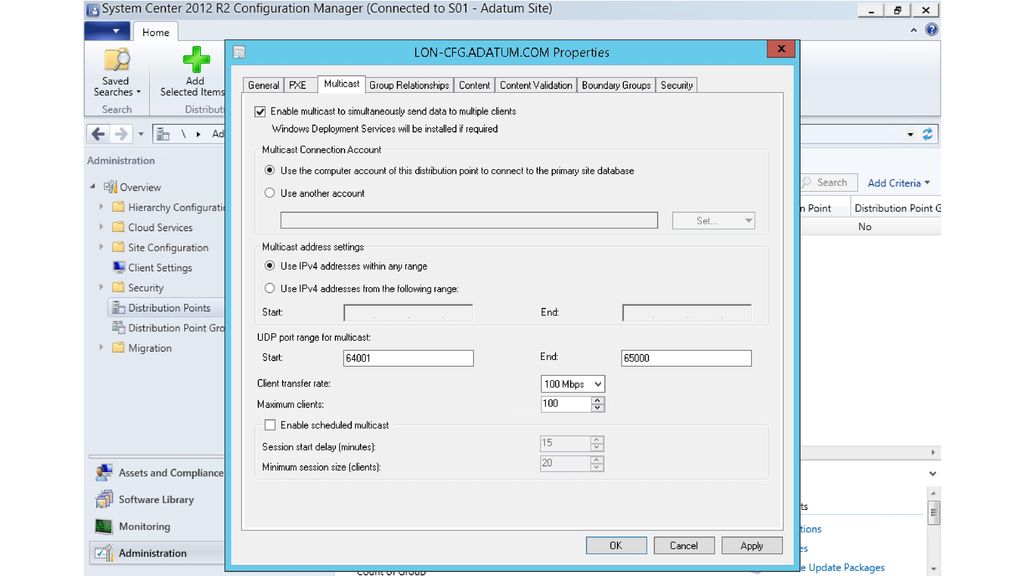Collapse the Overview tree node
The image size is (1024, 576).
(93, 187)
